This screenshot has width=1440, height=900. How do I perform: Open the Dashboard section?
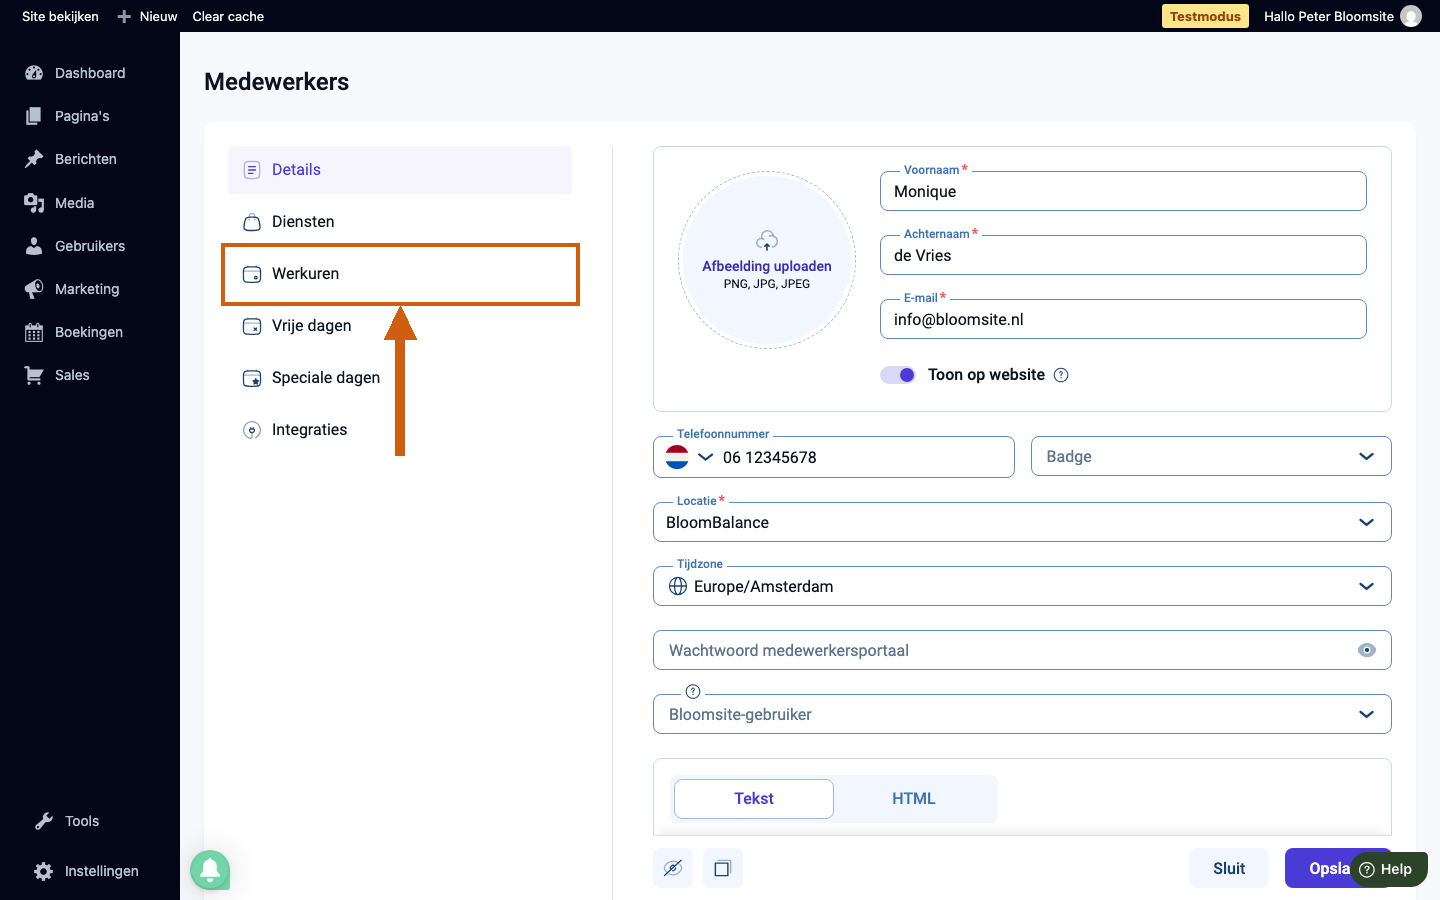90,73
